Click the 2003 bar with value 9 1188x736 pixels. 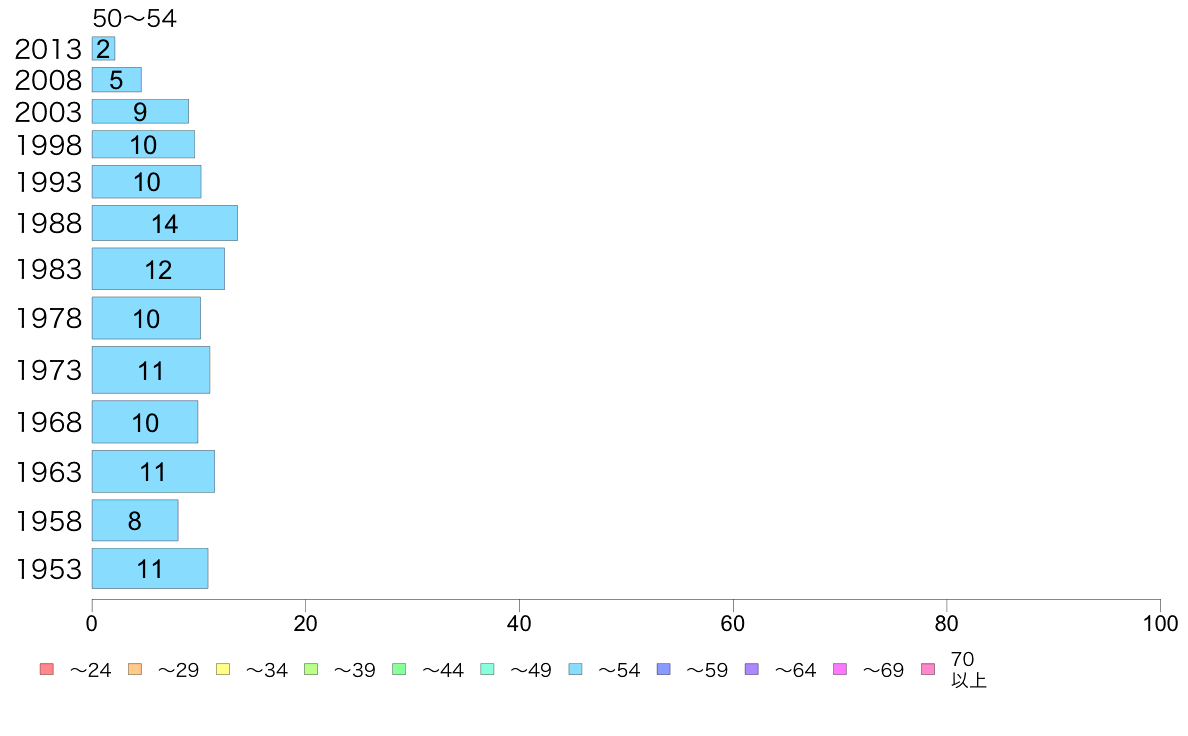pyautogui.click(x=140, y=111)
